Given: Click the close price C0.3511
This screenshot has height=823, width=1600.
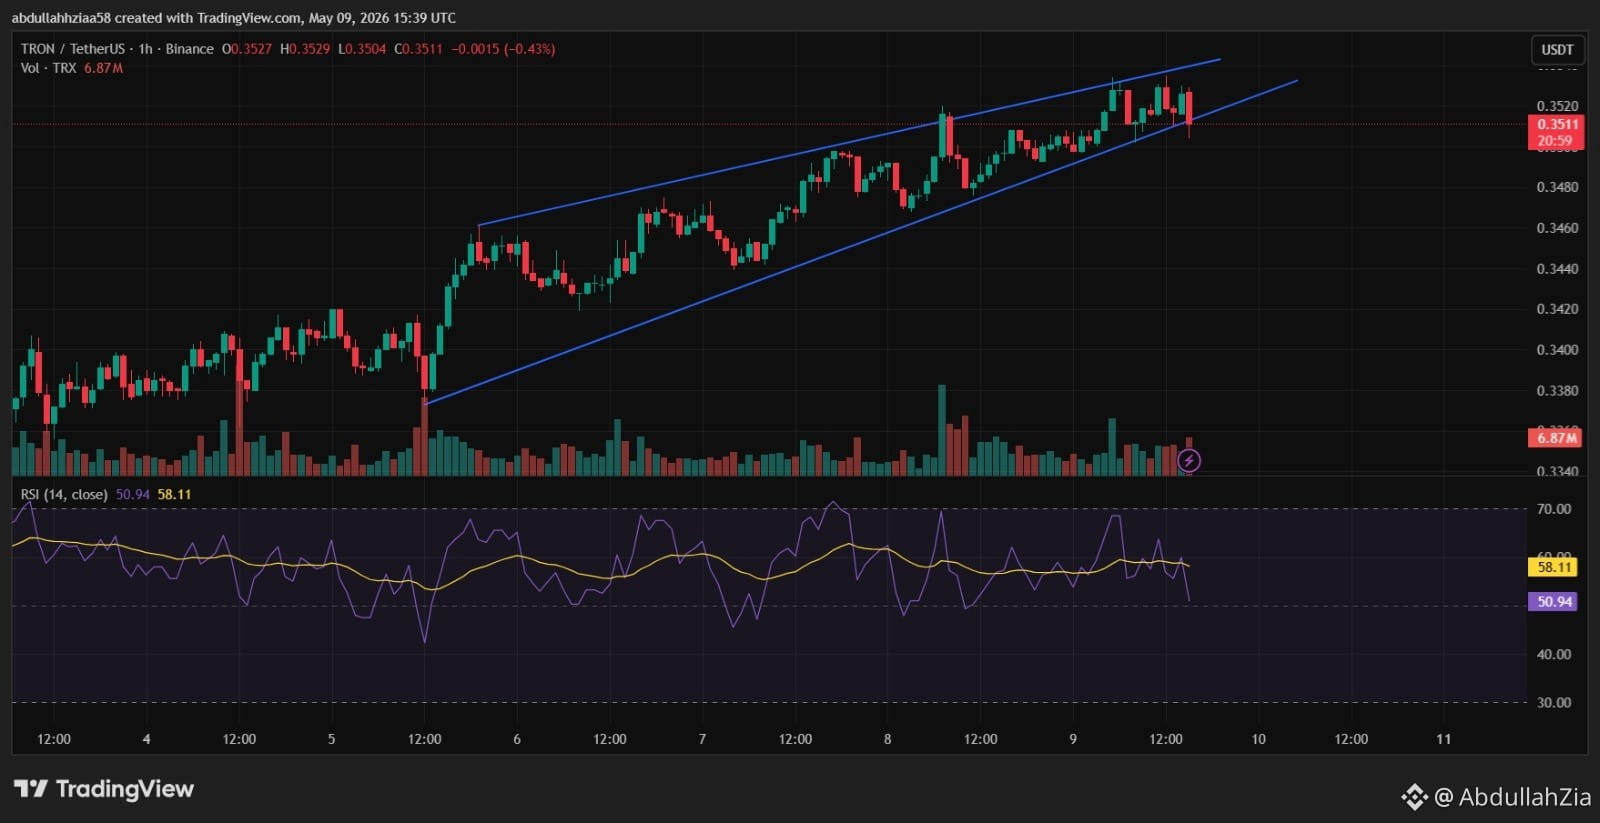Looking at the screenshot, I should (x=418, y=48).
